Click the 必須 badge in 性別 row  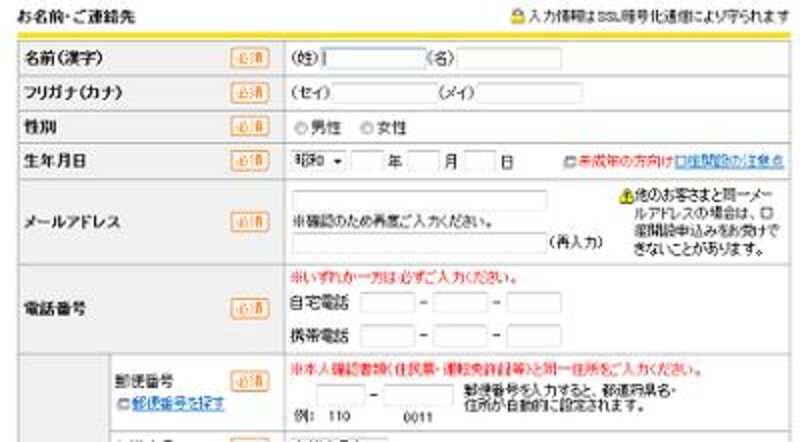pyautogui.click(x=249, y=127)
